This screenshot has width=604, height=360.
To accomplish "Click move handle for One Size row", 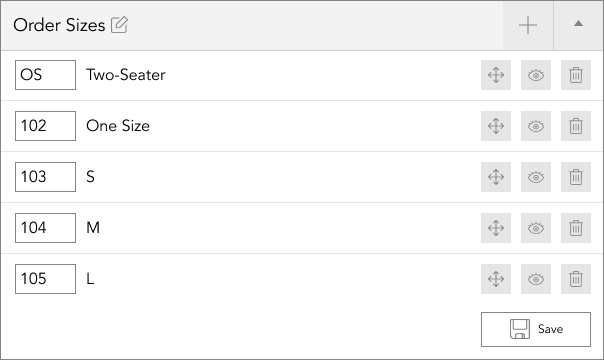I will coord(496,126).
